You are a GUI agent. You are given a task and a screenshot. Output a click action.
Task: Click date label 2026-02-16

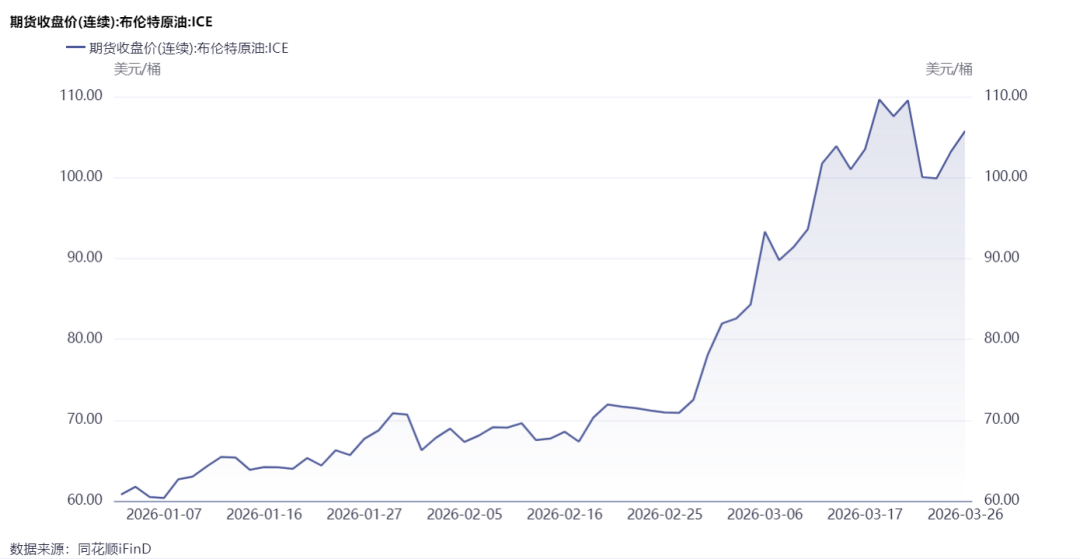pyautogui.click(x=565, y=515)
